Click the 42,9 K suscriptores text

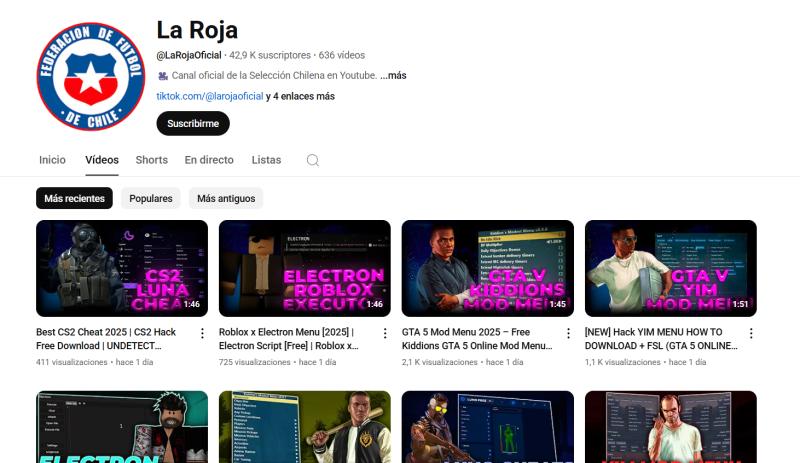(x=270, y=55)
